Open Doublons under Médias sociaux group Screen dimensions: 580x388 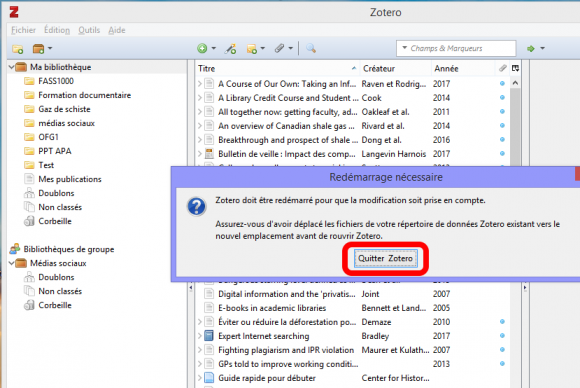tap(56, 277)
